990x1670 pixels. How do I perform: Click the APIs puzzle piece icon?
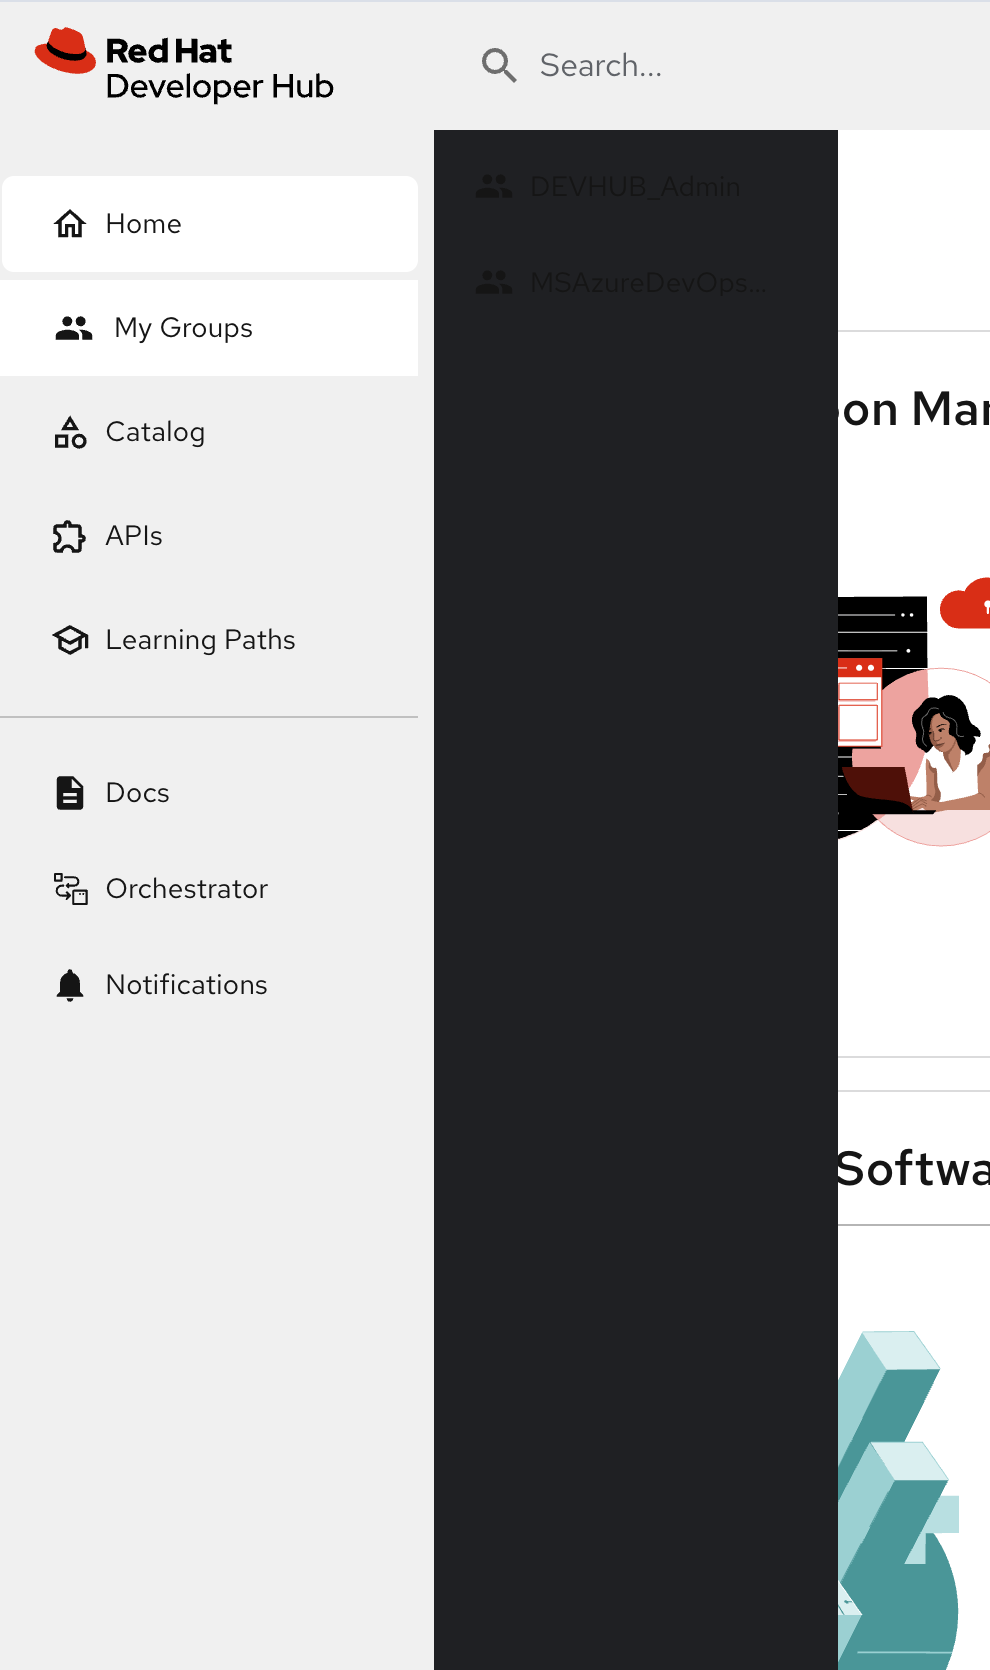pyautogui.click(x=70, y=536)
